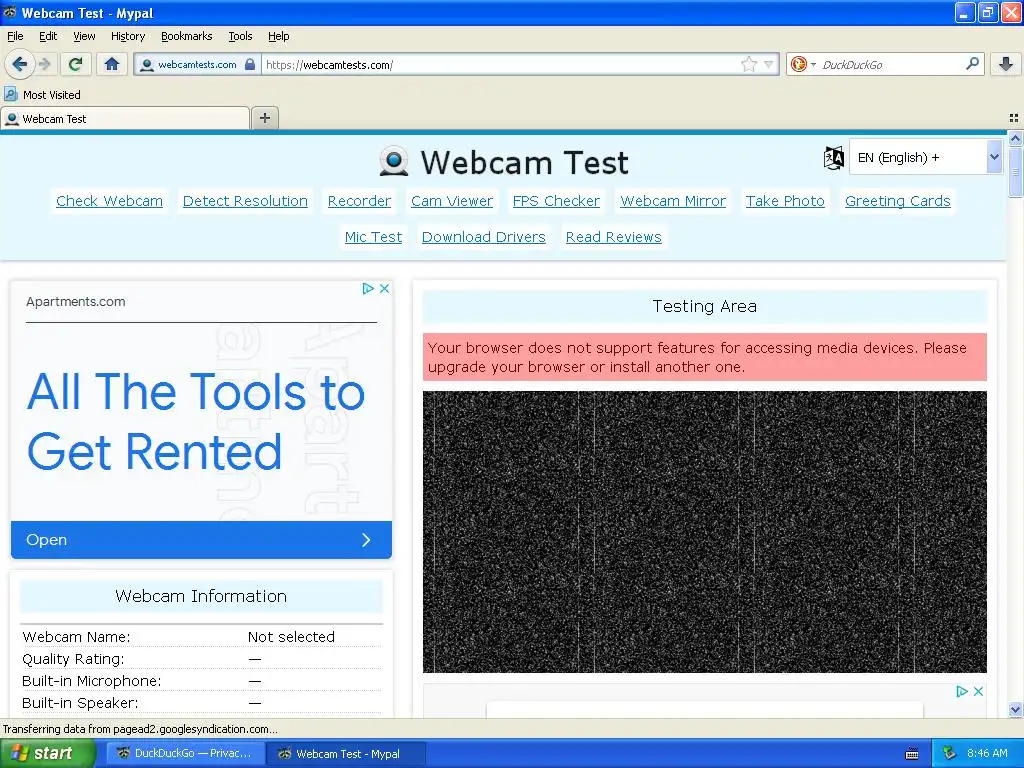Open the Read Reviews link
Image resolution: width=1024 pixels, height=768 pixels.
point(614,237)
